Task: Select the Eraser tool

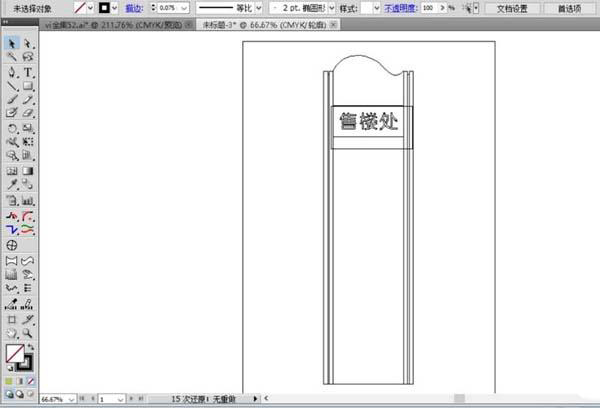Action: point(28,113)
